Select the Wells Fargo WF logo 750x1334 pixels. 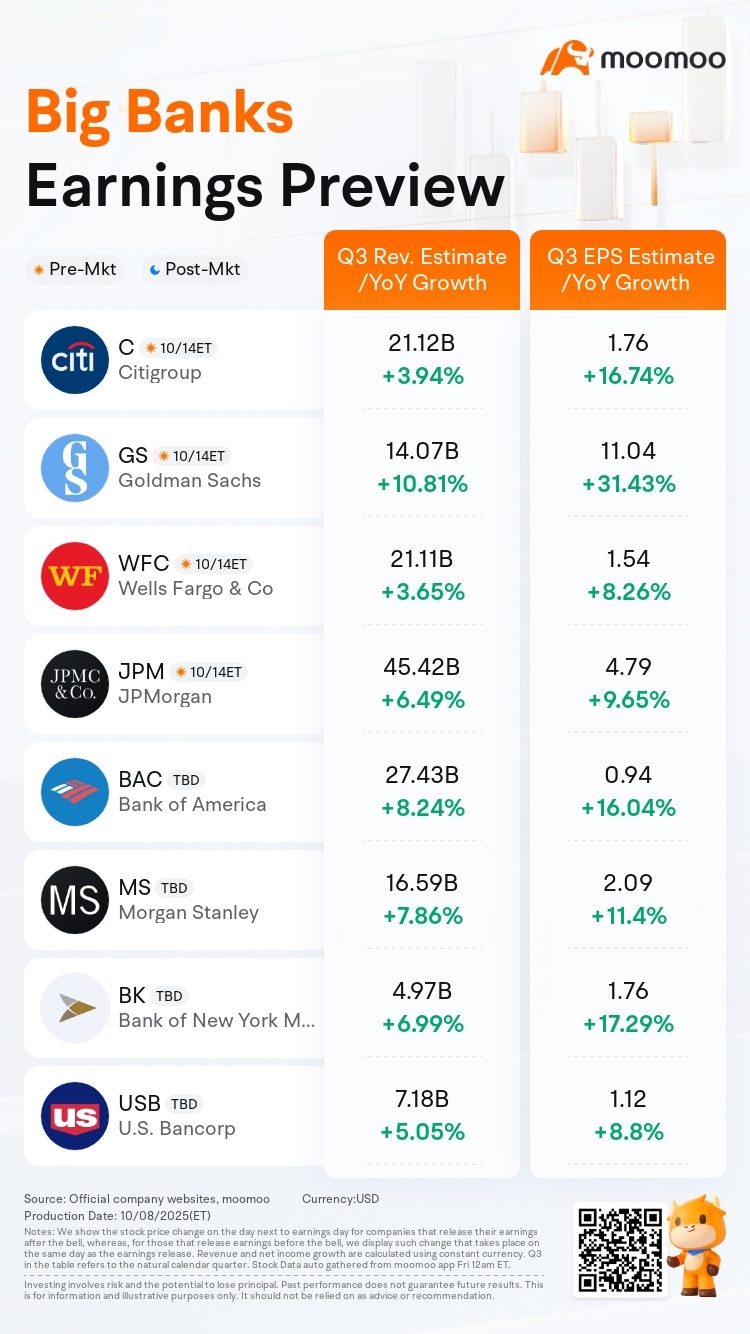tap(75, 576)
